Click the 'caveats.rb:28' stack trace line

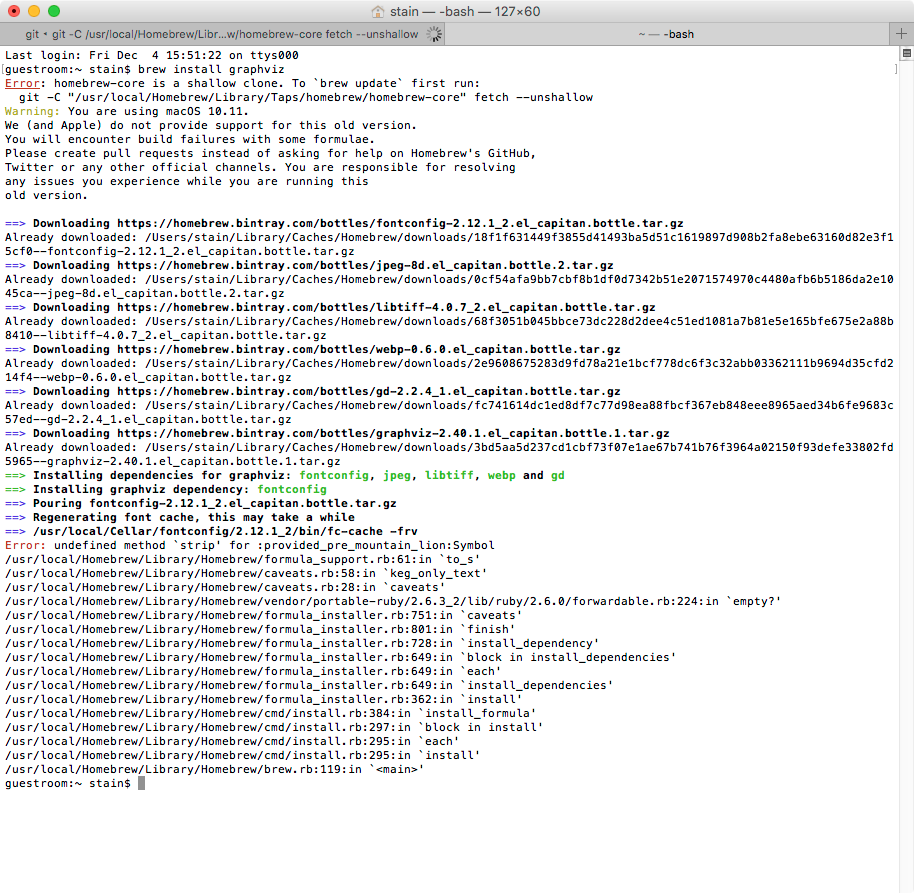tap(225, 587)
